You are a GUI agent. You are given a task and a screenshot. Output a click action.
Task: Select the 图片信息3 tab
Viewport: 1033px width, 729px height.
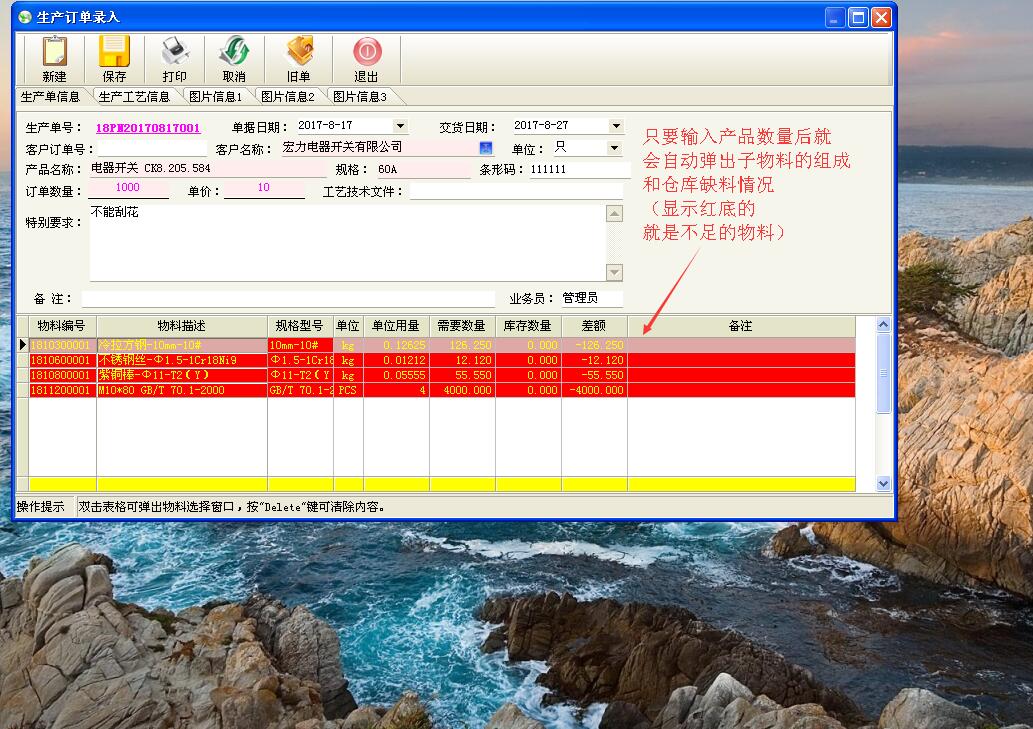click(x=359, y=97)
